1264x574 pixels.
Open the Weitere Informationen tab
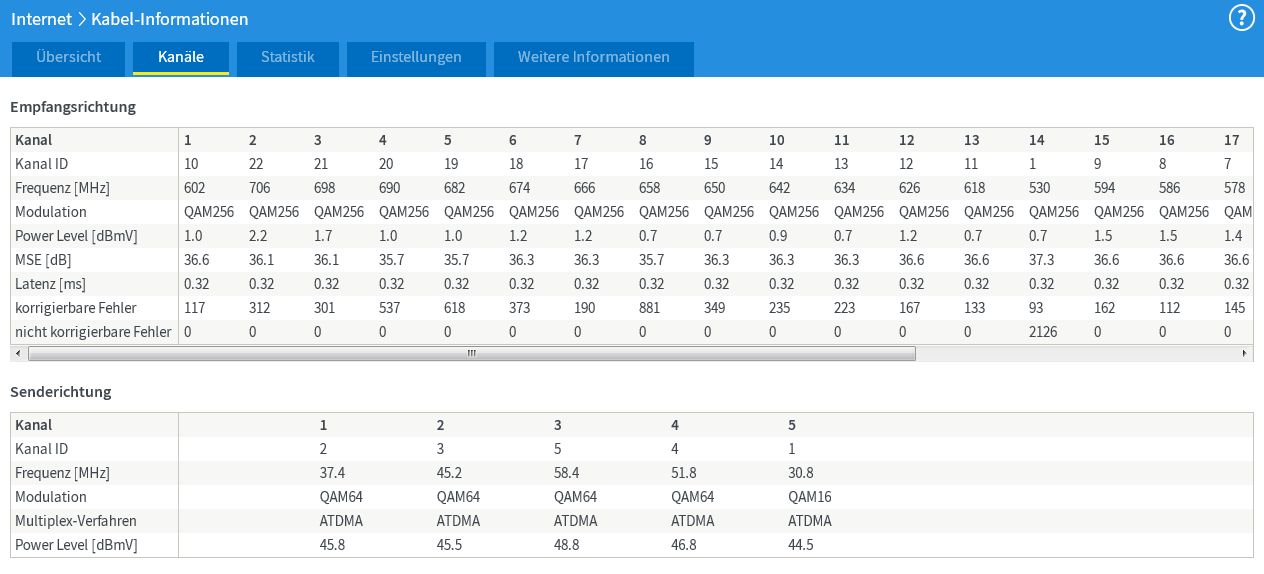tap(593, 58)
